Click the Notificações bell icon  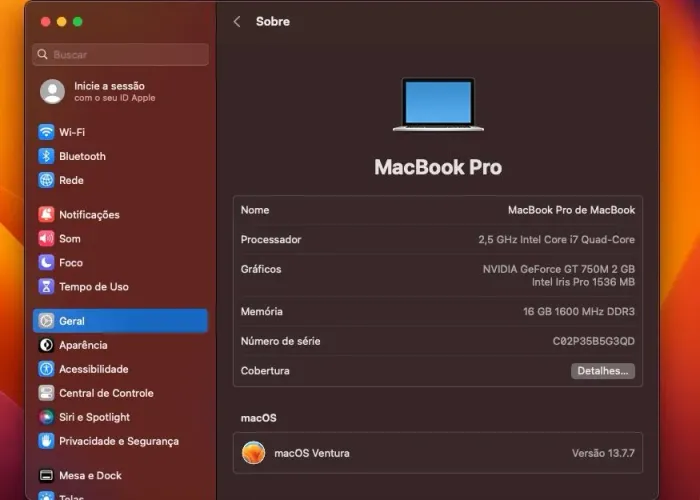click(x=46, y=215)
